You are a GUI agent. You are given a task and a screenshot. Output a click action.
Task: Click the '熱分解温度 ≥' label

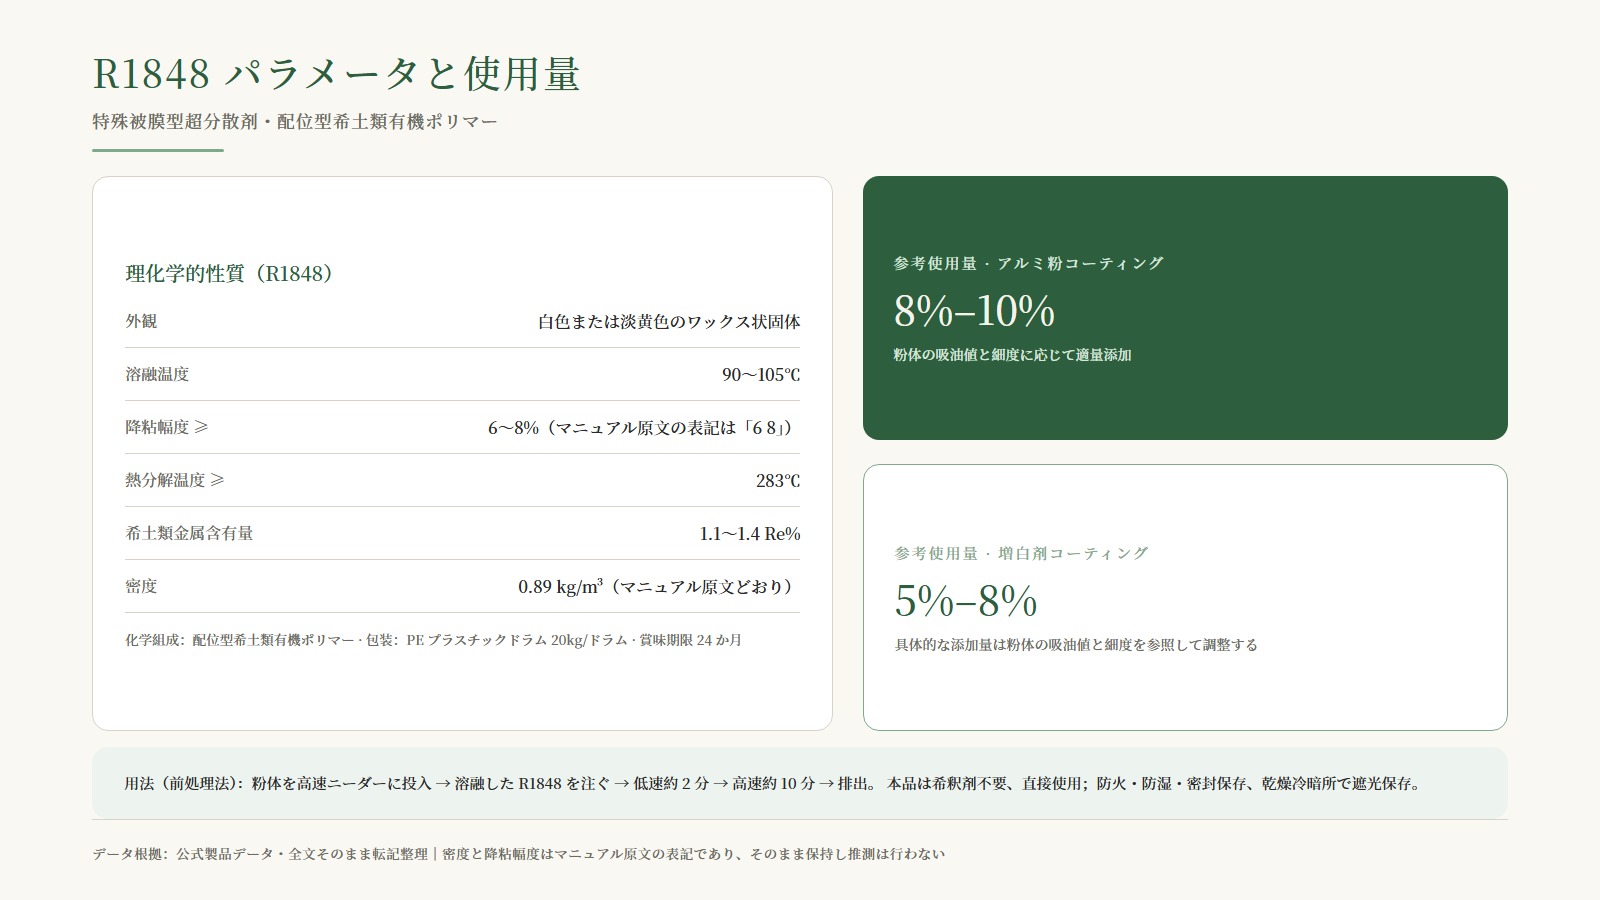tap(175, 480)
